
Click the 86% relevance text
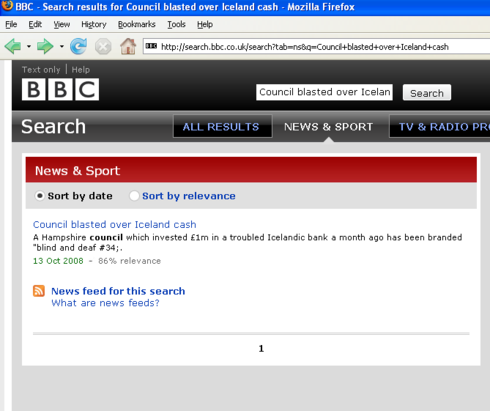click(x=129, y=261)
